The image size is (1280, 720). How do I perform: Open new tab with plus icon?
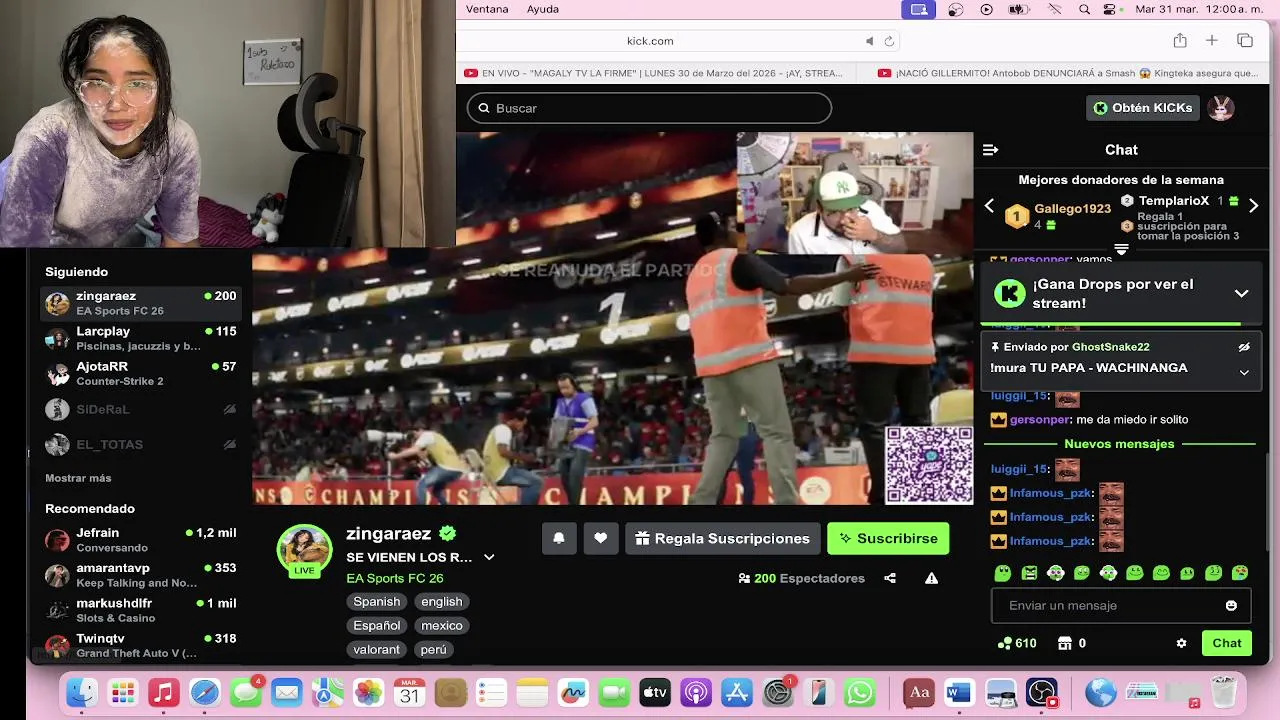(1211, 40)
